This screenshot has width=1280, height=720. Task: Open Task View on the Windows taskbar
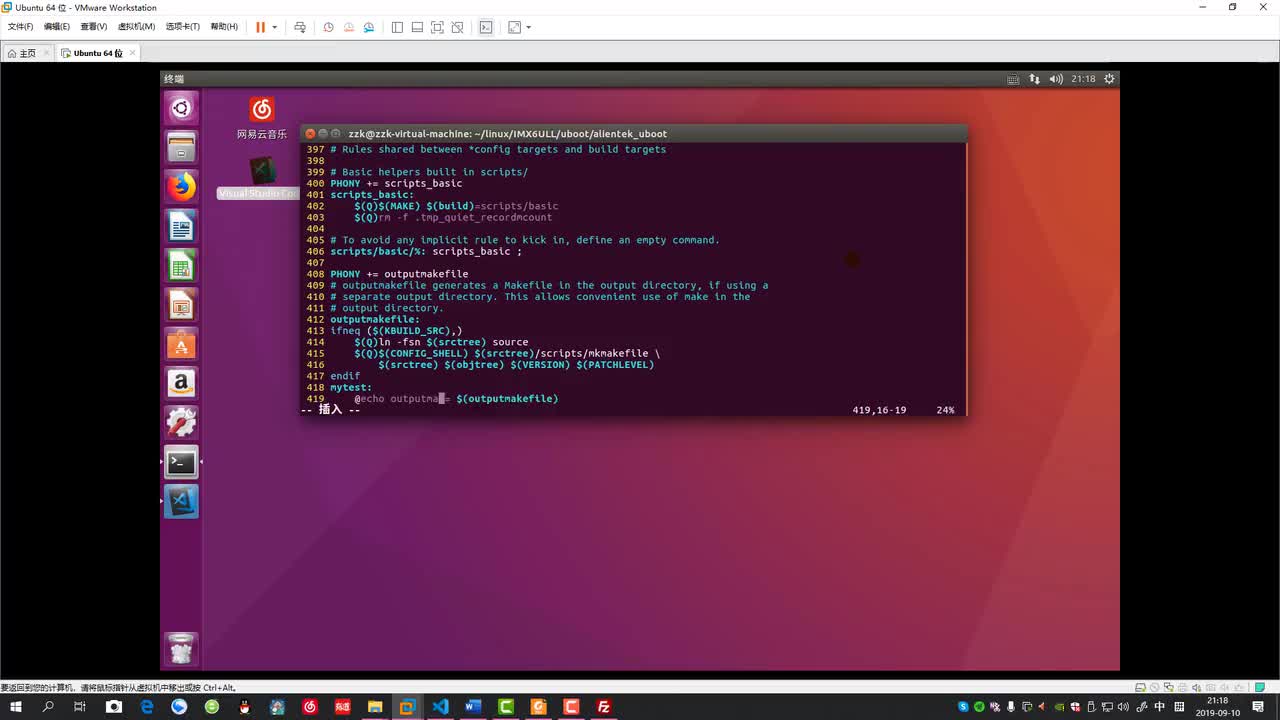[80, 706]
